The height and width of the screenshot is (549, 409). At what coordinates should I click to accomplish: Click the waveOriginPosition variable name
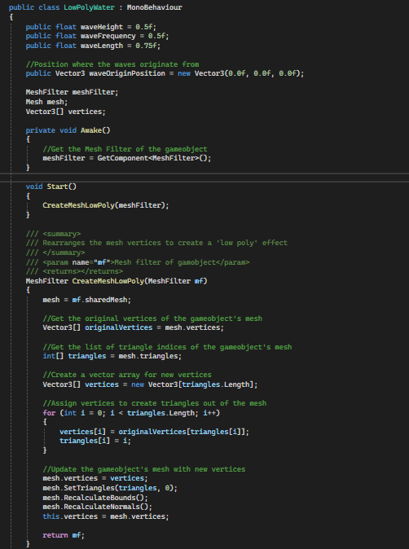tap(127, 74)
